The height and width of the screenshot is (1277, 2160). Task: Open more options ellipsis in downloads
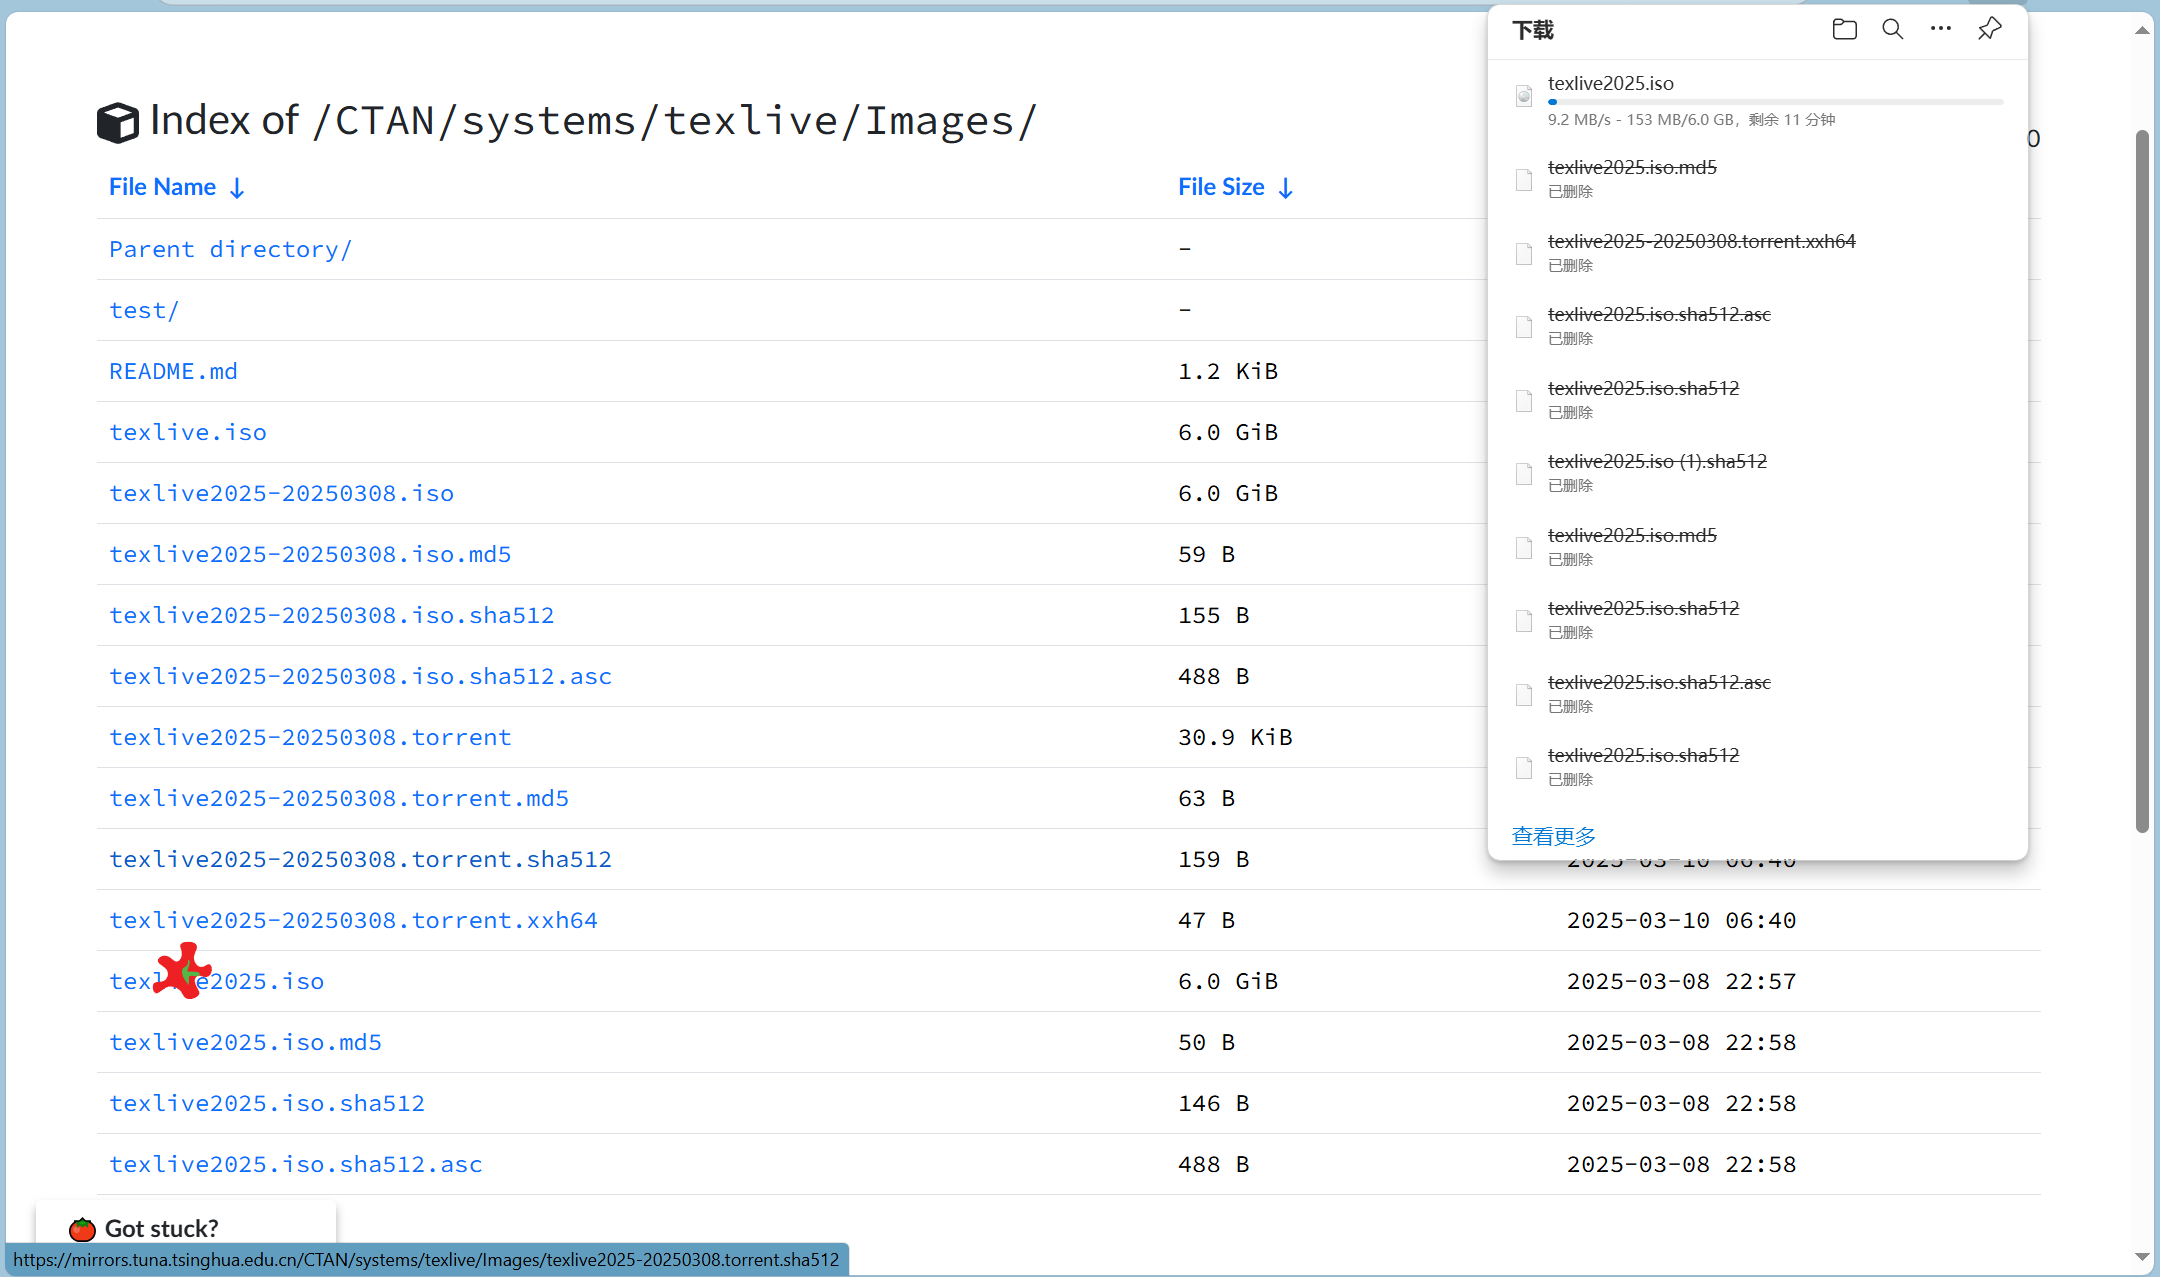(x=1940, y=29)
